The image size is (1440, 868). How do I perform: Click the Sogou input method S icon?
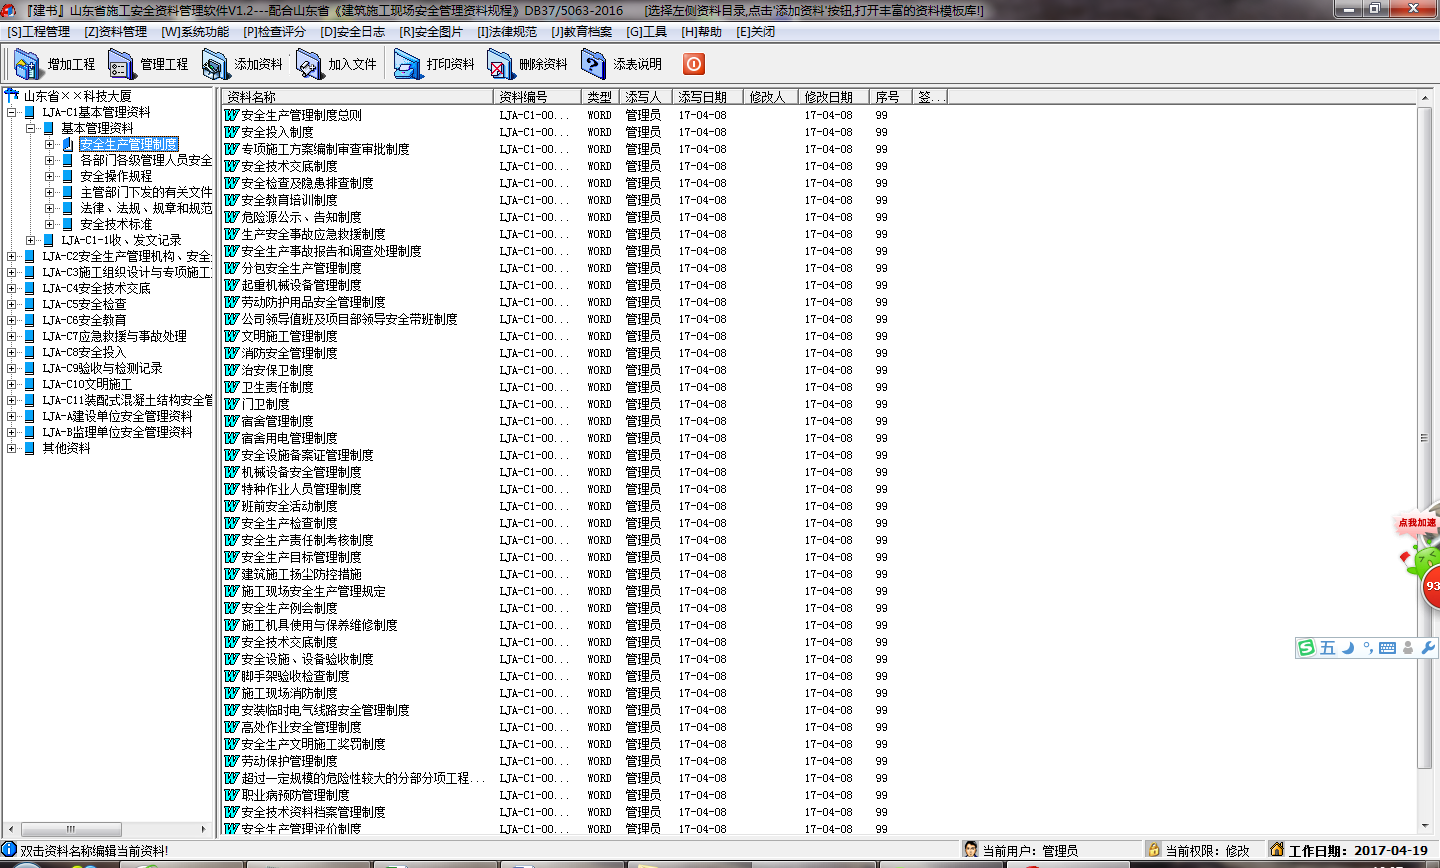click(1306, 648)
